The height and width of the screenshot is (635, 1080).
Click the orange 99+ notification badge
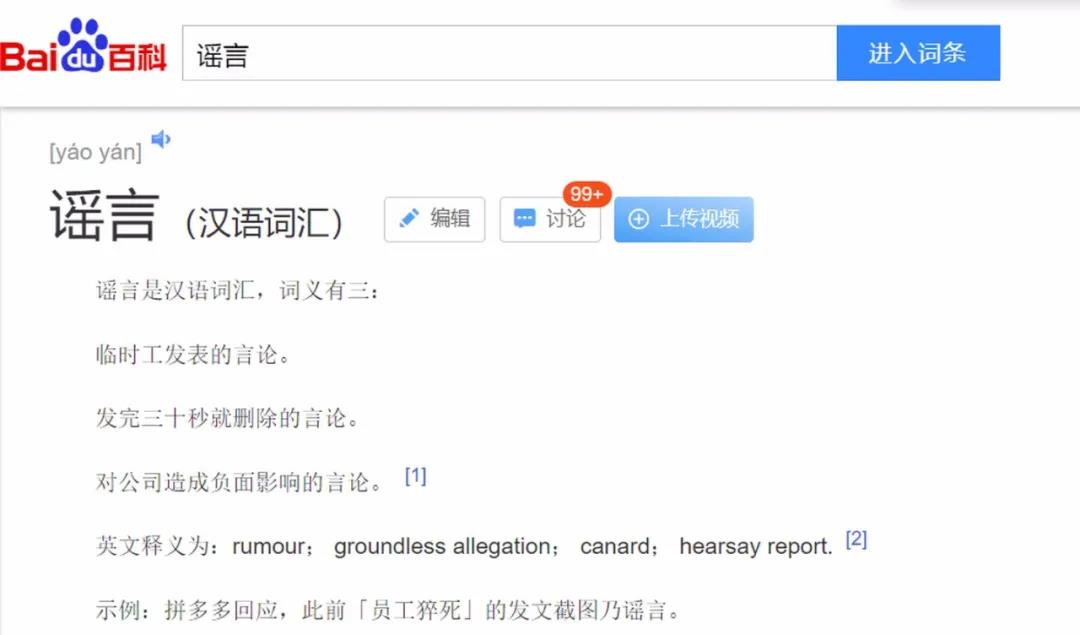586,194
